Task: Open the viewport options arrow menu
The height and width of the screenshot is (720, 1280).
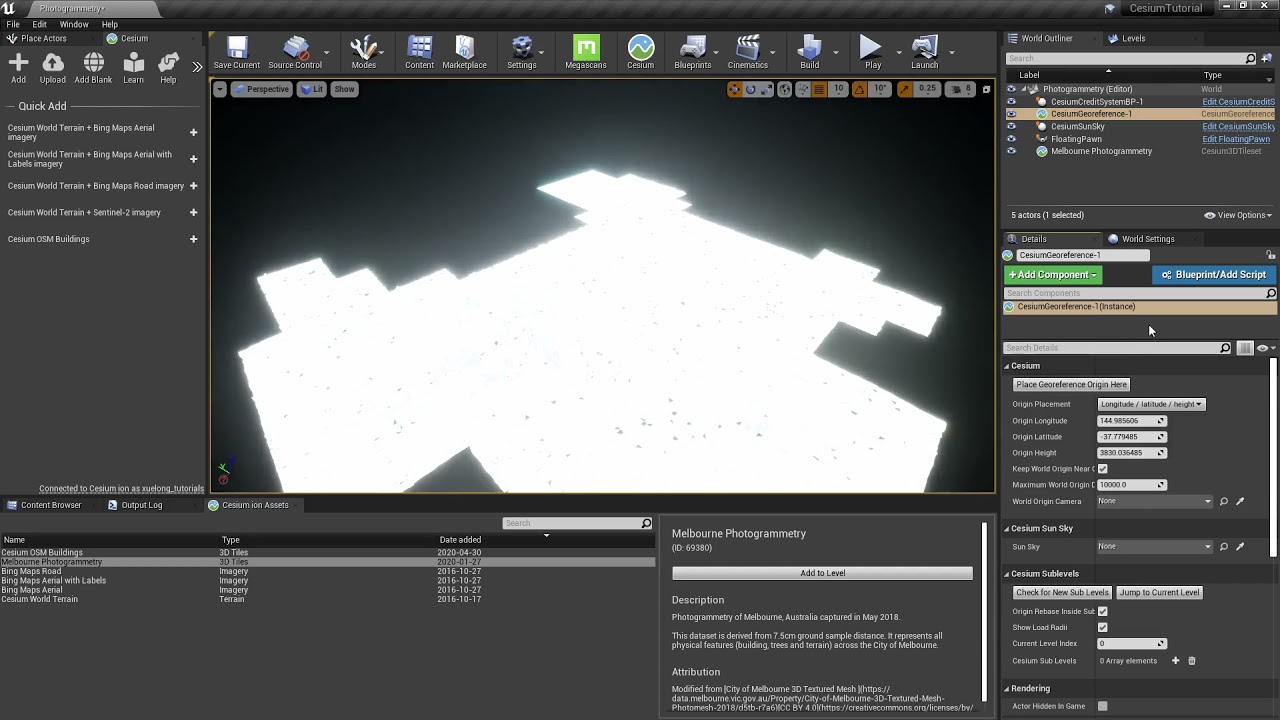Action: coord(220,89)
